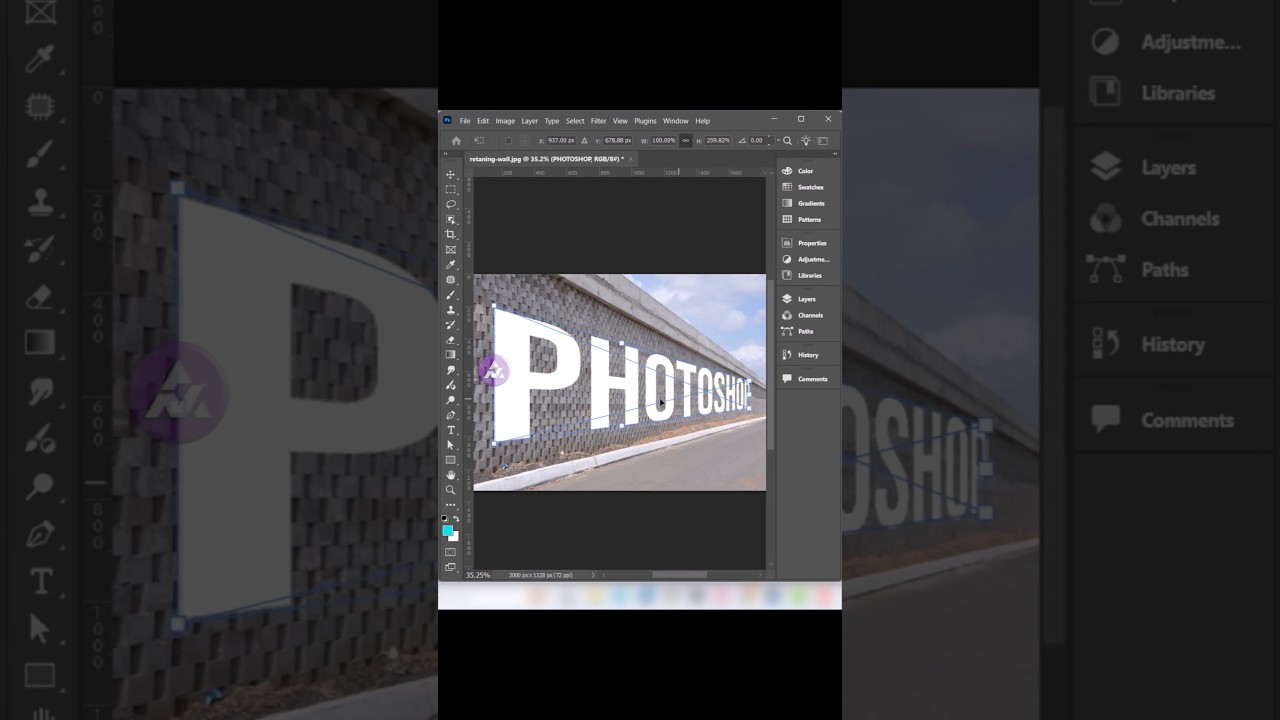This screenshot has width=1280, height=720.
Task: Click the cyan foreground color swatch
Action: pyautogui.click(x=448, y=530)
